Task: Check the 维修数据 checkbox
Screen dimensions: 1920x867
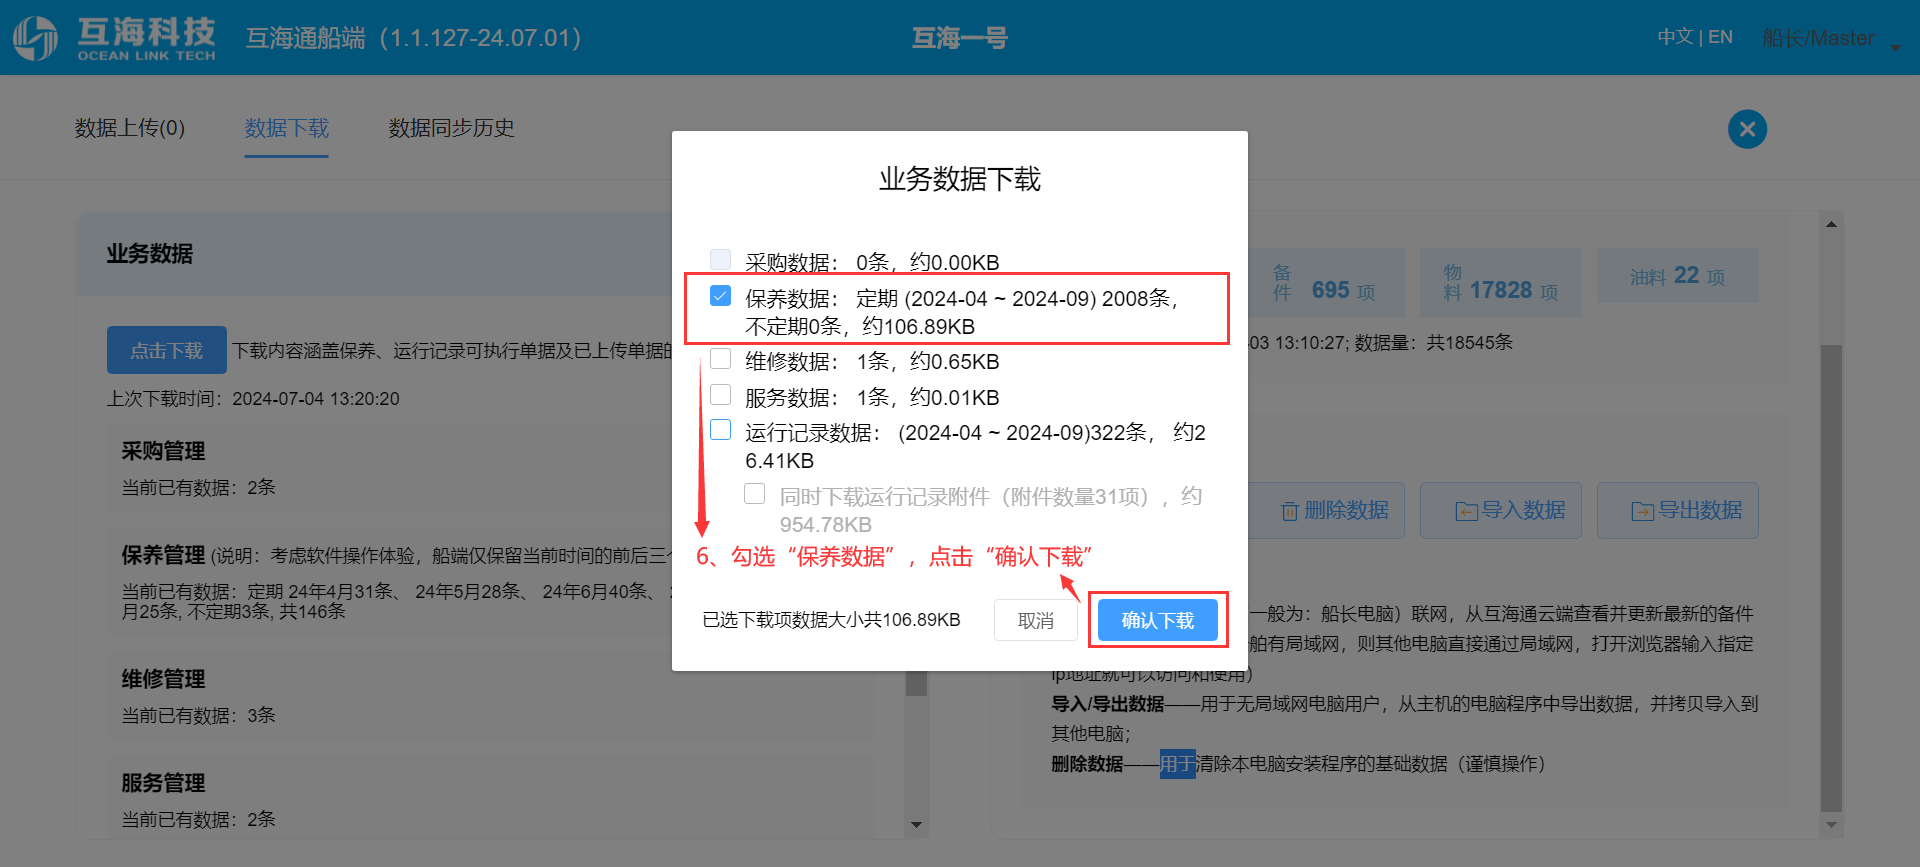Action: (720, 359)
